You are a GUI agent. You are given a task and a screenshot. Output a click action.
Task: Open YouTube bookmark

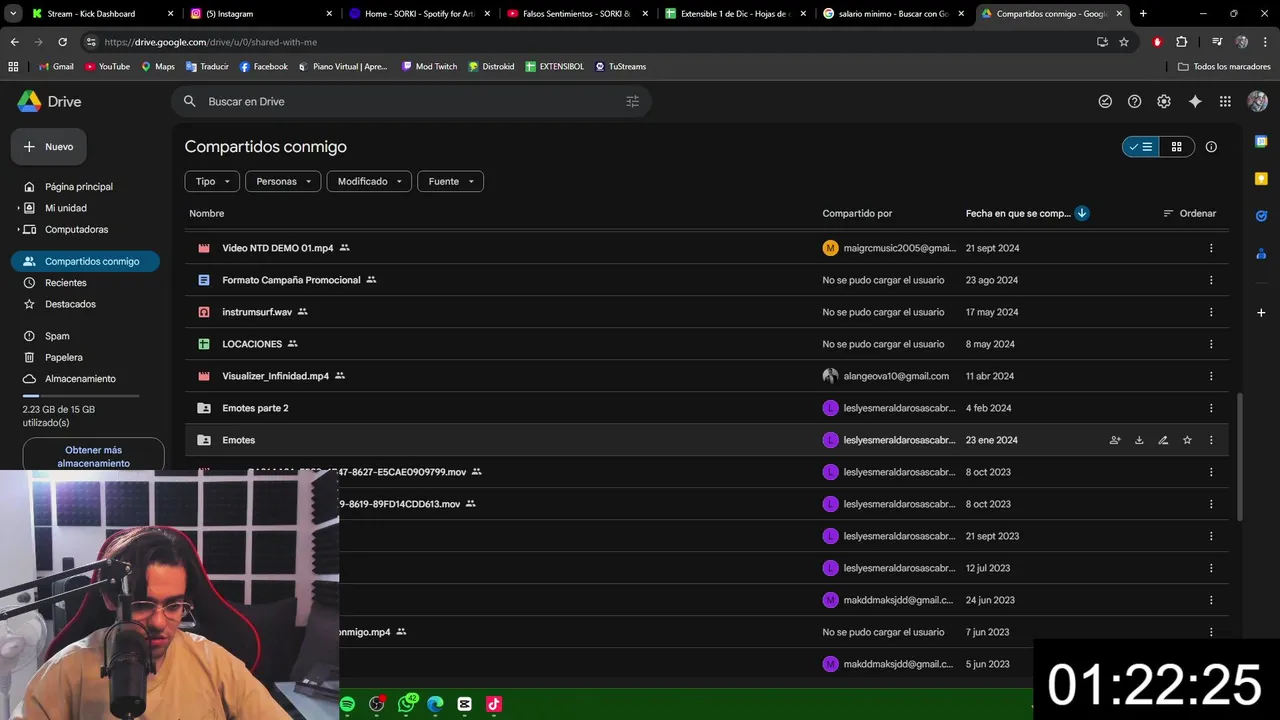pos(107,67)
